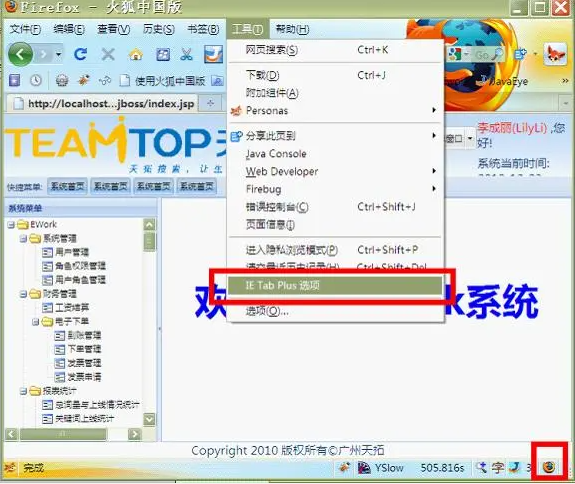
Task: Choose 附加组件(A) in the Tools menu
Action: click(x=335, y=93)
